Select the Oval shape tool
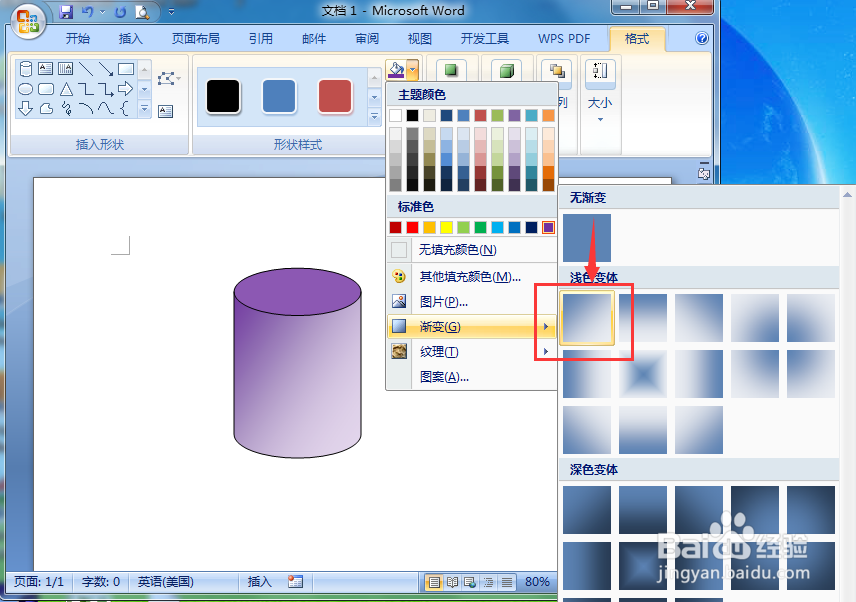Screen dimensions: 856x602 26,88
